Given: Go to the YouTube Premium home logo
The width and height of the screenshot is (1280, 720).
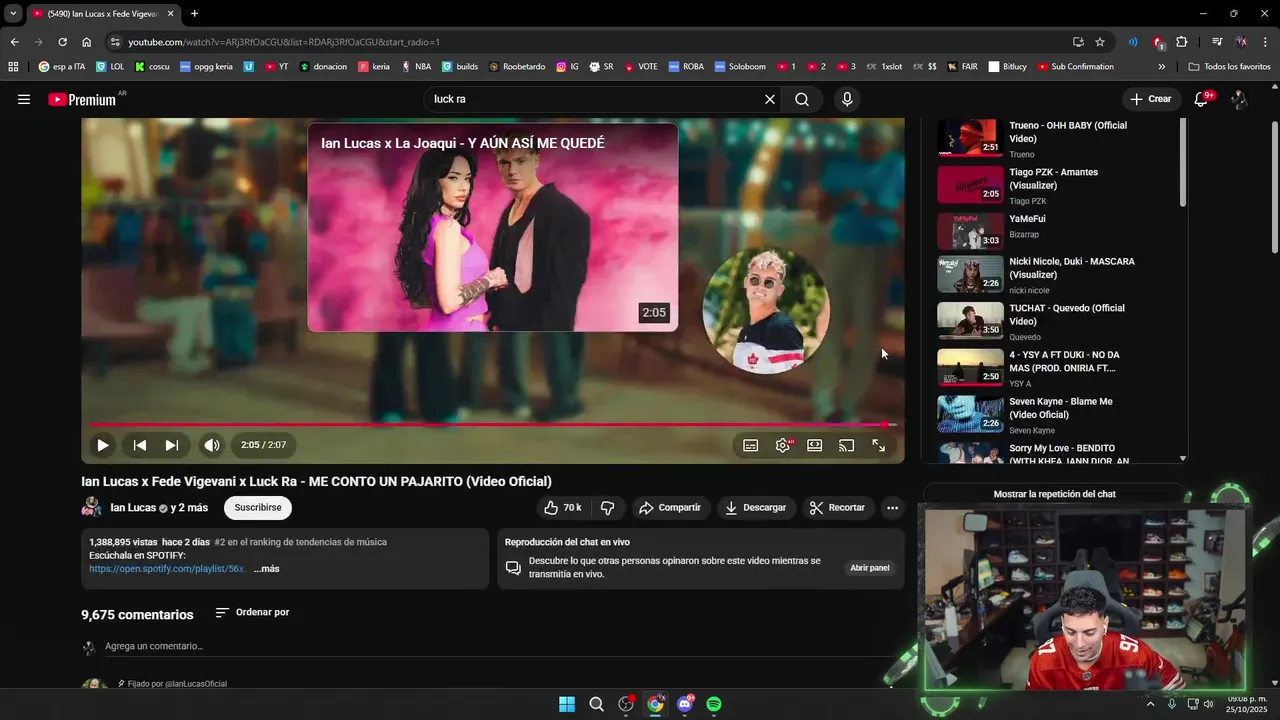Looking at the screenshot, I should coord(82,99).
